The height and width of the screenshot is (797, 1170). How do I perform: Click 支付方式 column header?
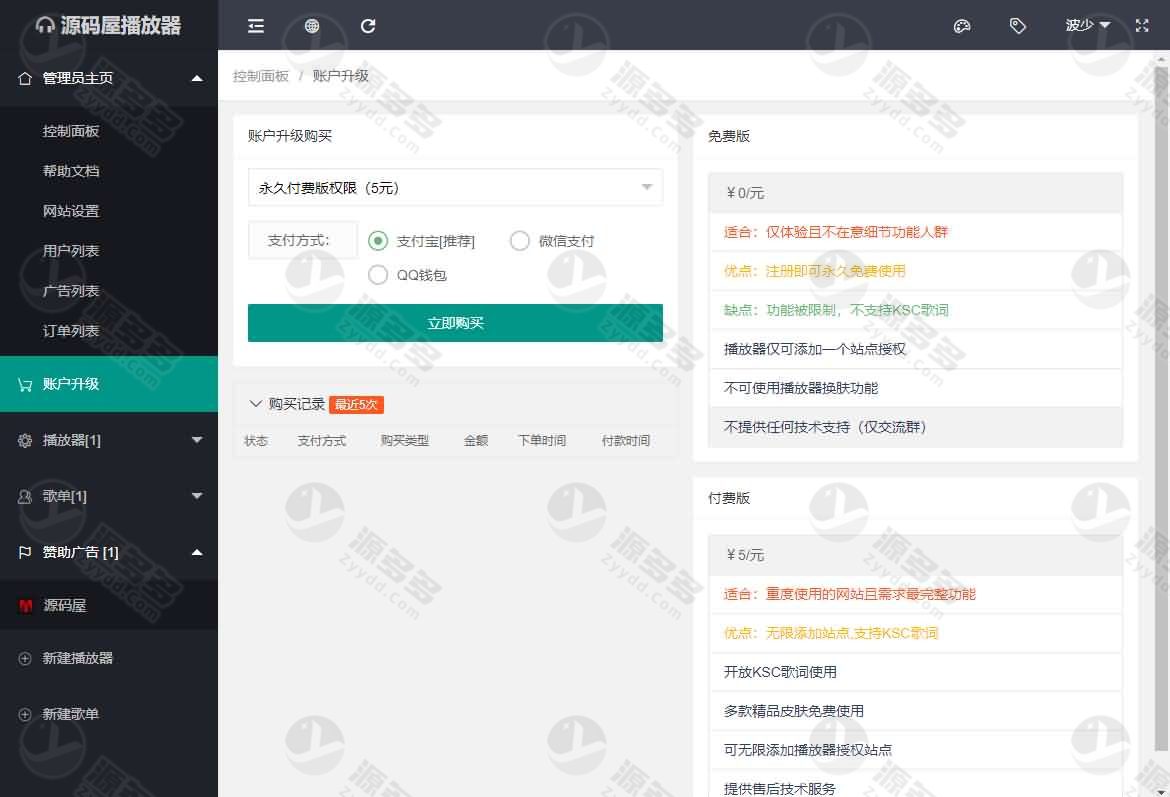click(322, 441)
